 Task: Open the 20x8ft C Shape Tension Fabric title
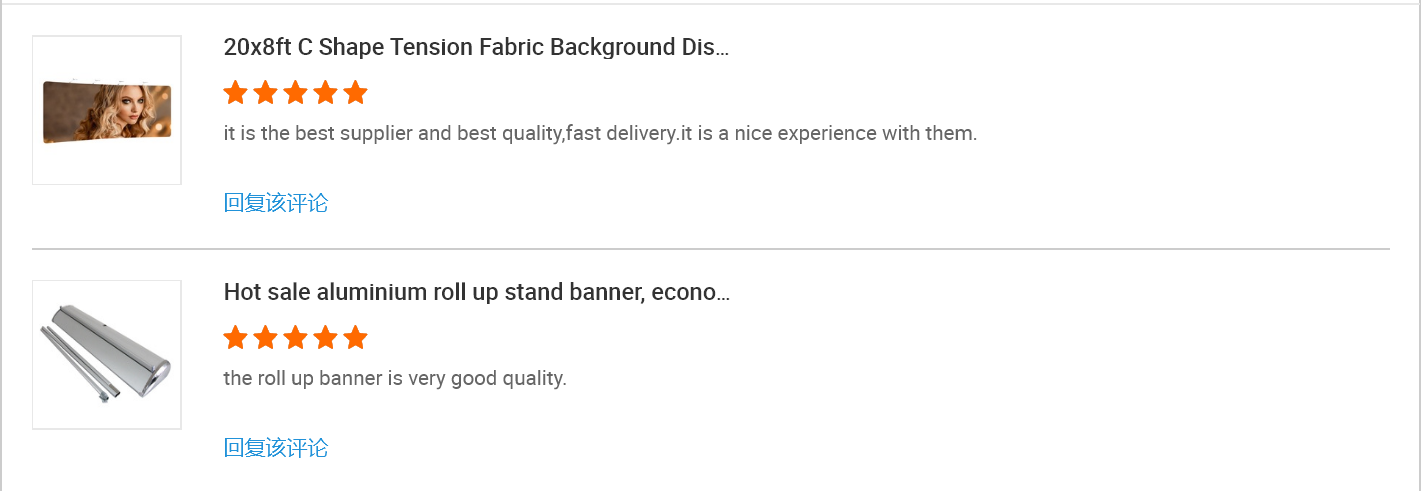(476, 47)
